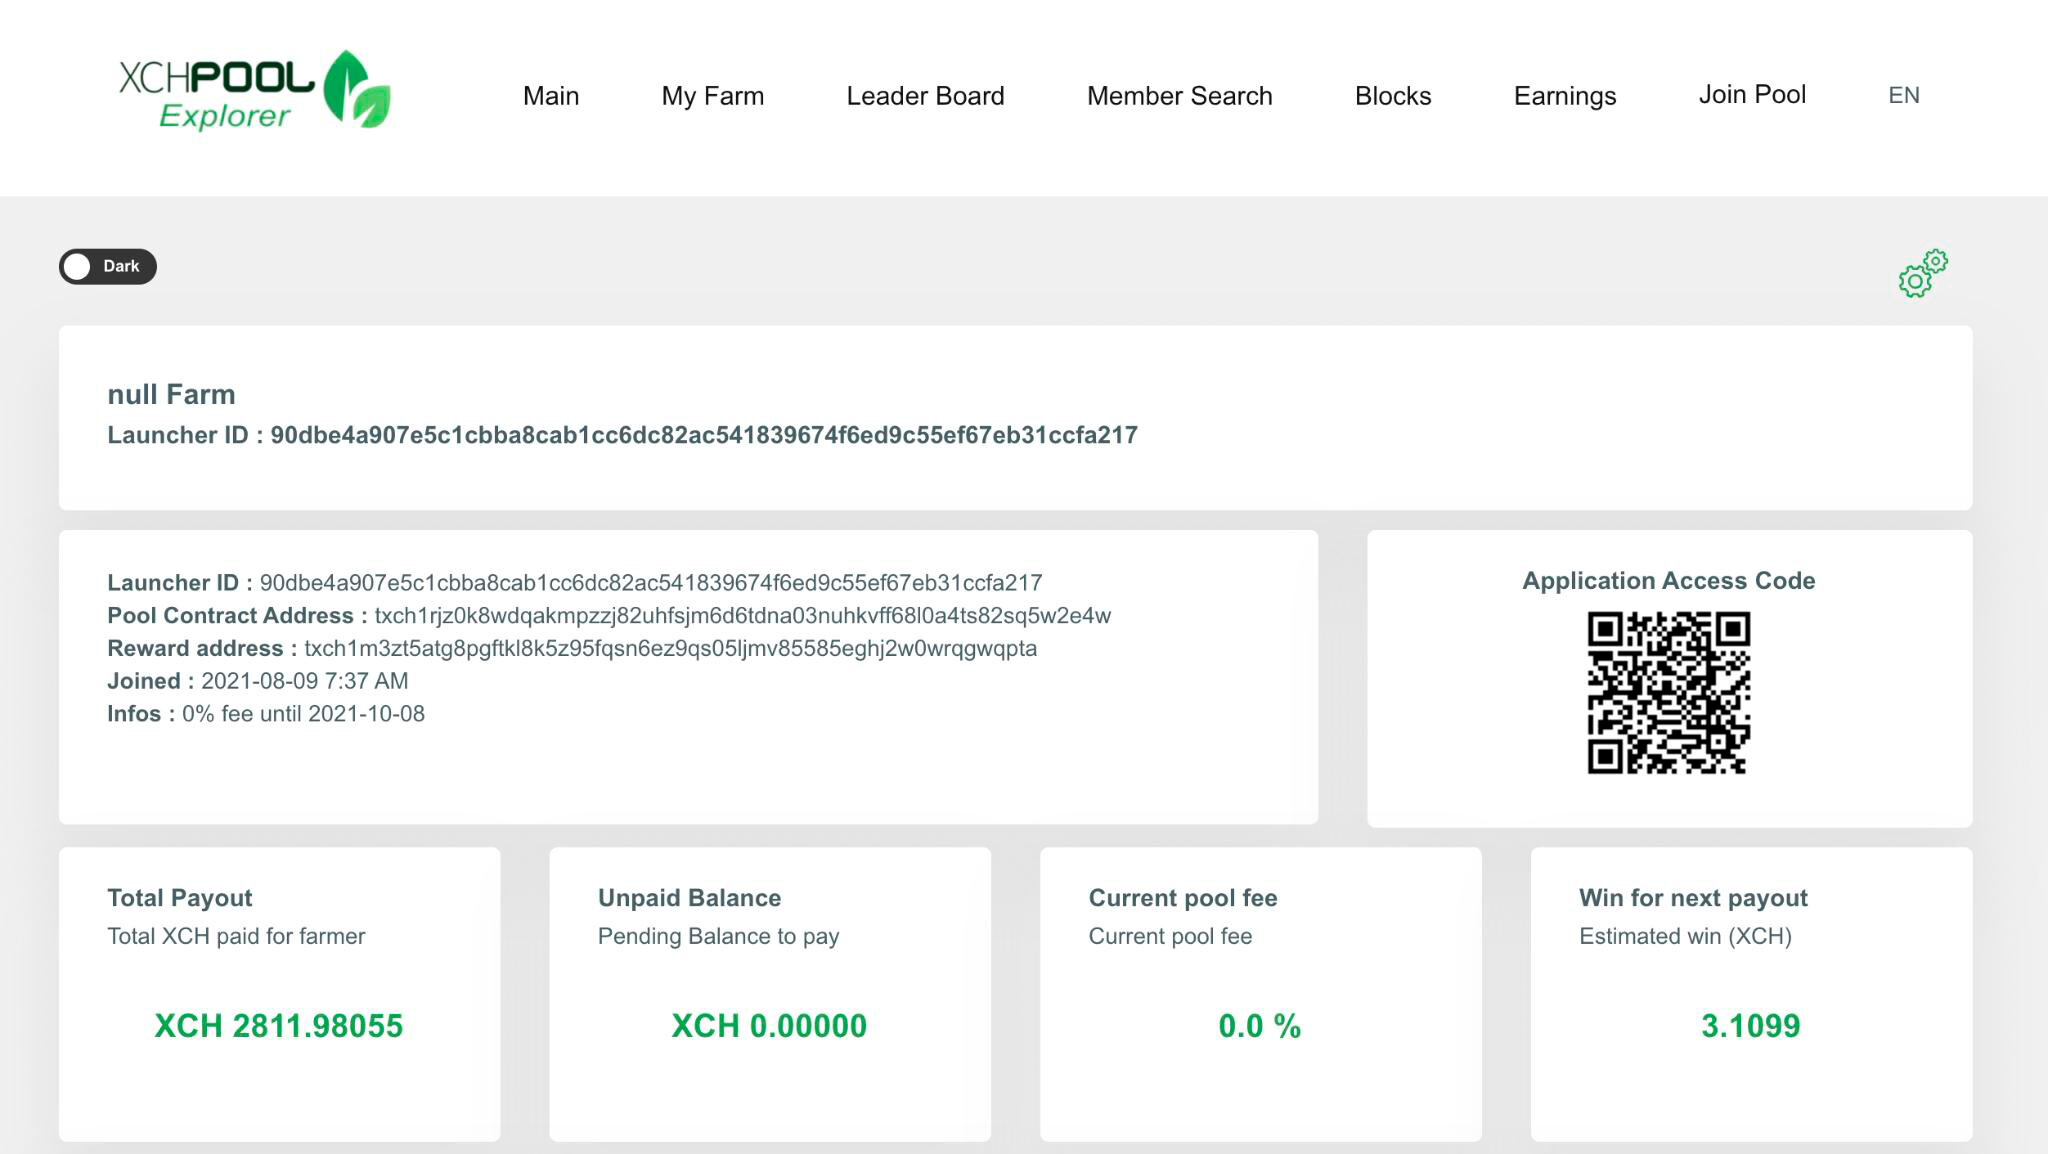Click the Total Payout XCH 2811.98055 value

(x=279, y=1026)
